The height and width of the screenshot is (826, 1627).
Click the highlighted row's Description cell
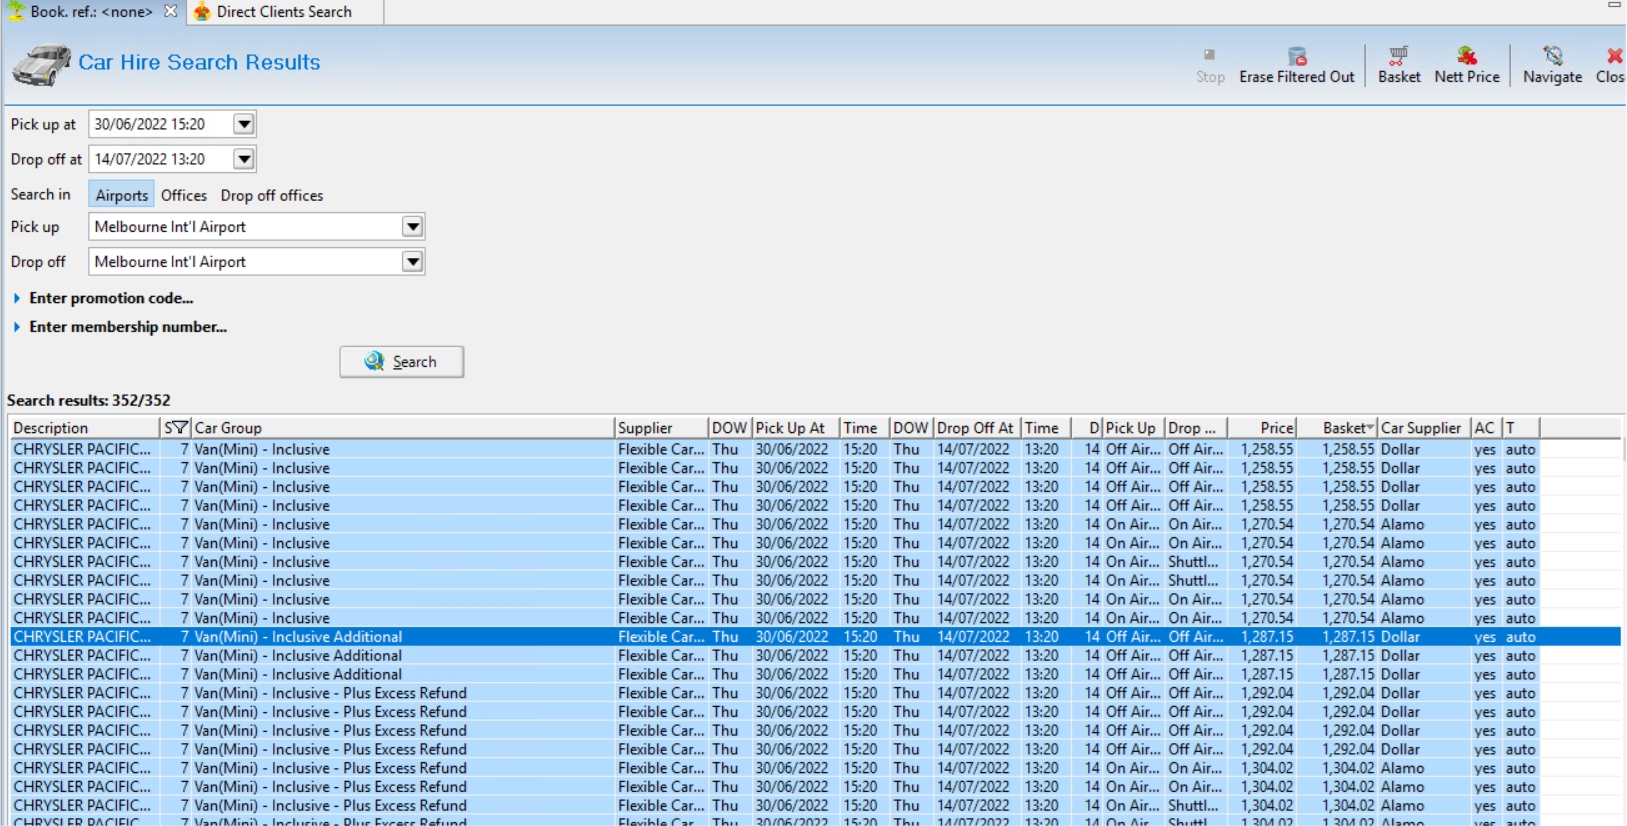82,637
